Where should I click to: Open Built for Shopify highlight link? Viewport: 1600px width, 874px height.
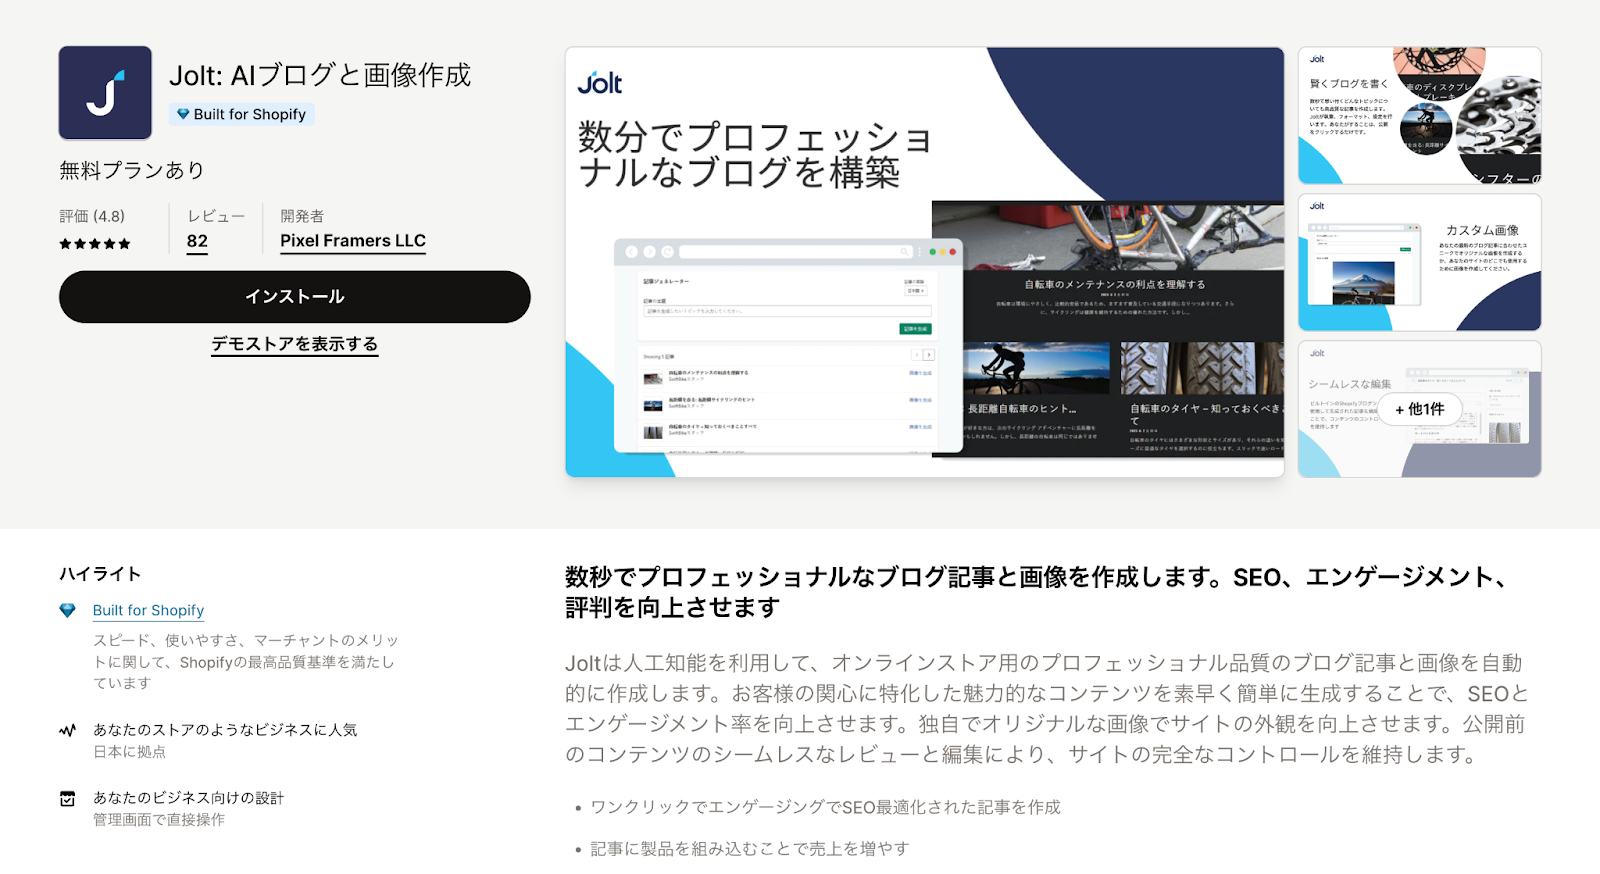click(148, 610)
